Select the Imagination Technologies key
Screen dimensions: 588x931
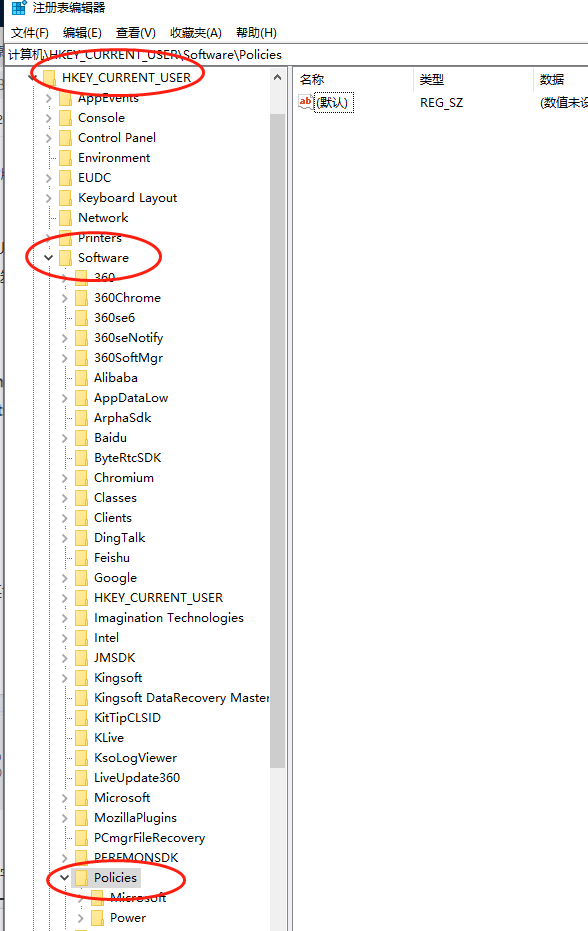click(x=169, y=618)
